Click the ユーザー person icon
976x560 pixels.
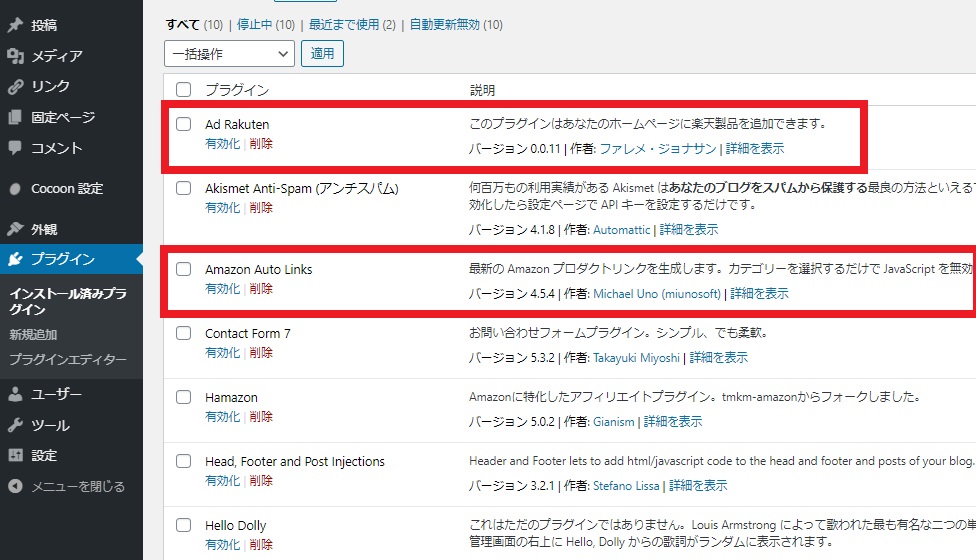[x=16, y=394]
